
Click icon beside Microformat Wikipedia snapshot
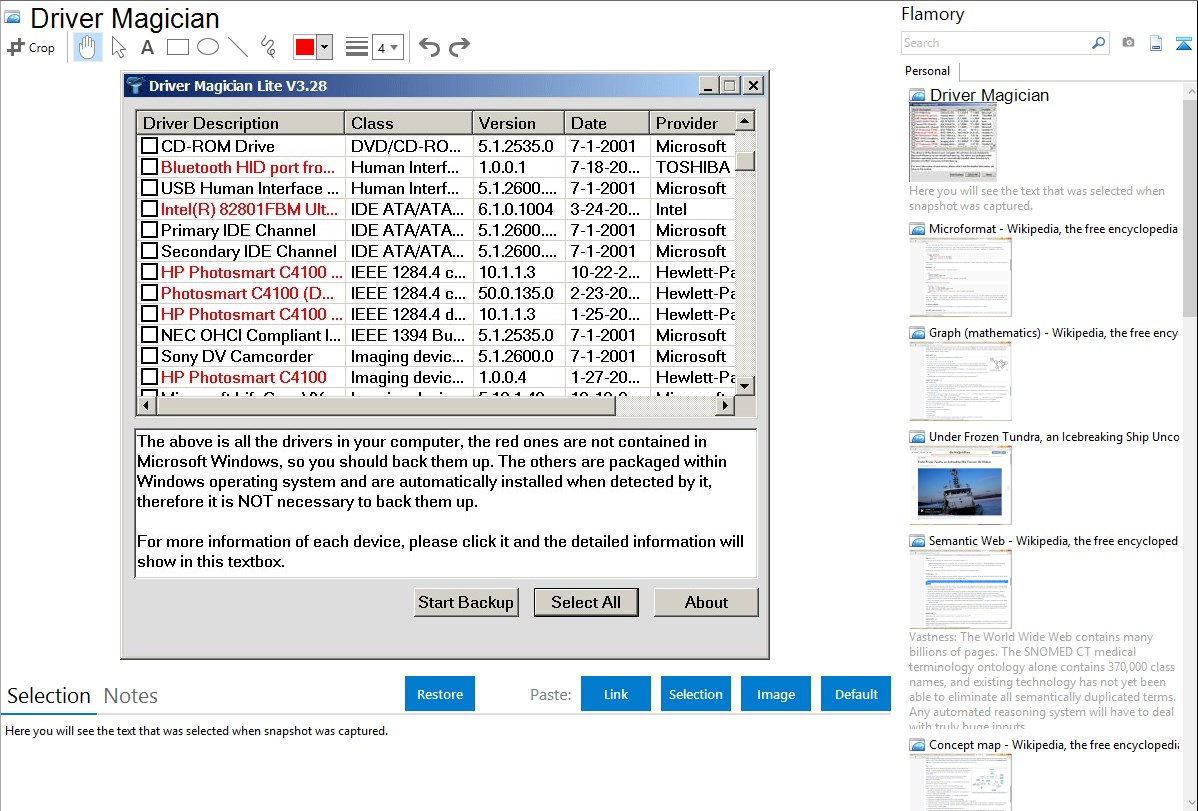(917, 229)
